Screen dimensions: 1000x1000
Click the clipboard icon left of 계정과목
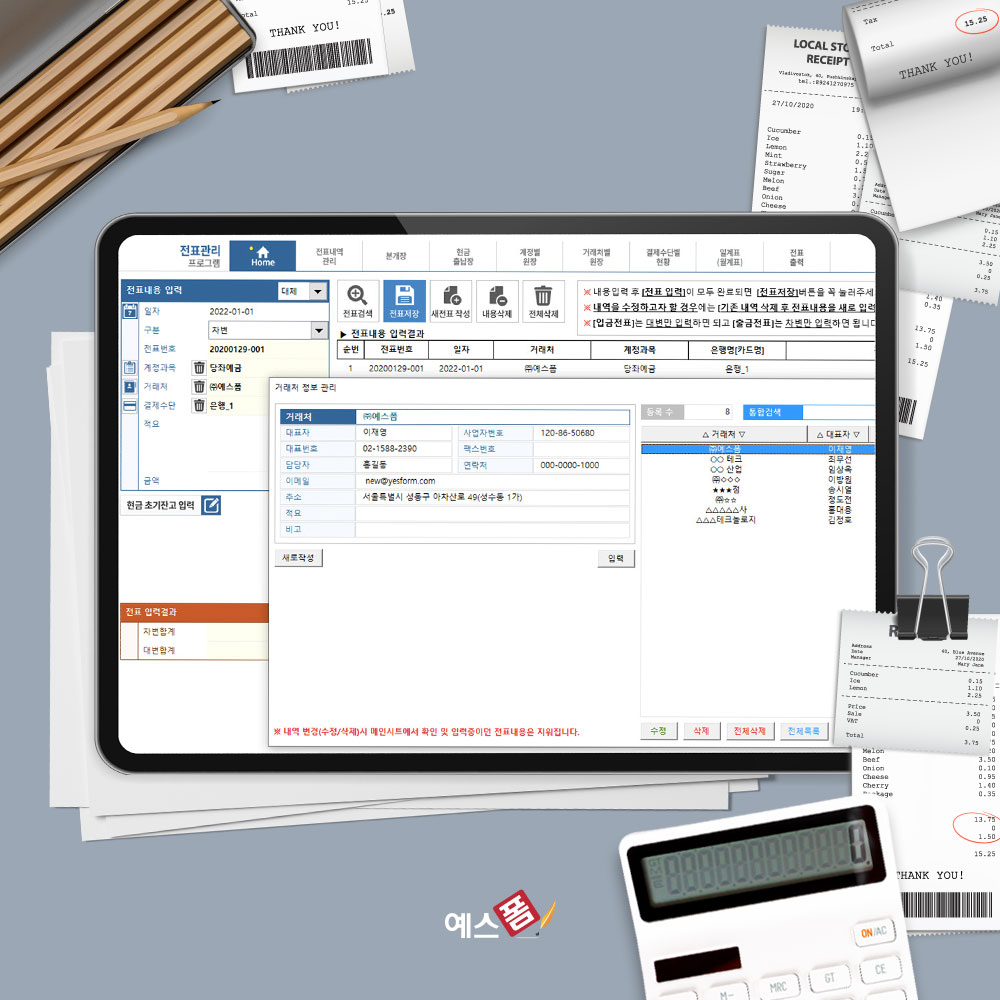coord(129,367)
